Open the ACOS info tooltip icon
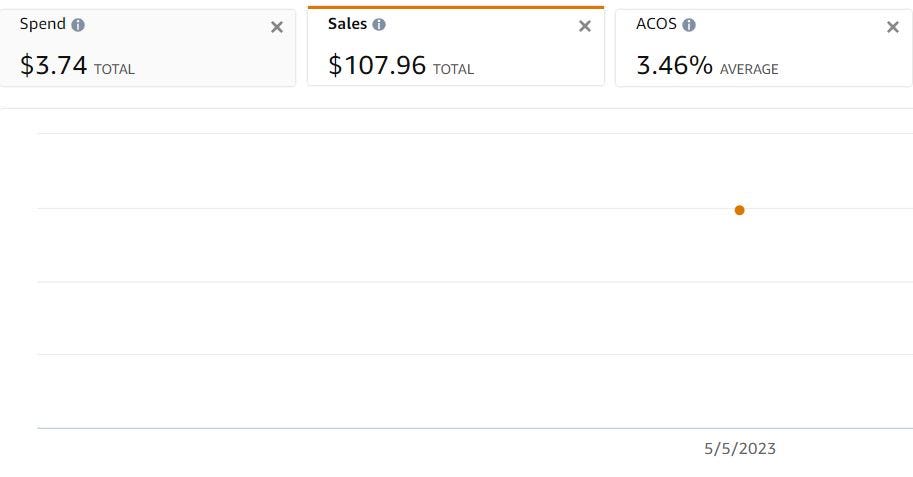 click(x=689, y=25)
